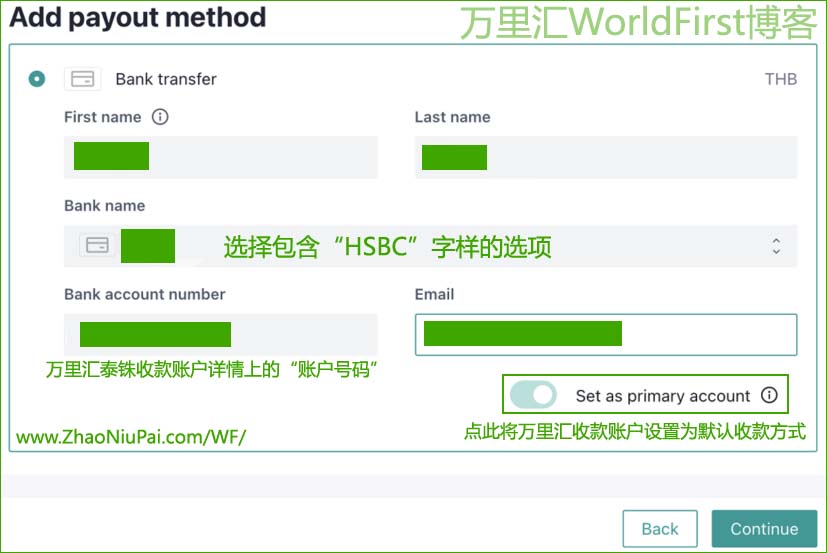Click the Bank name field label
The image size is (827, 553).
[104, 205]
